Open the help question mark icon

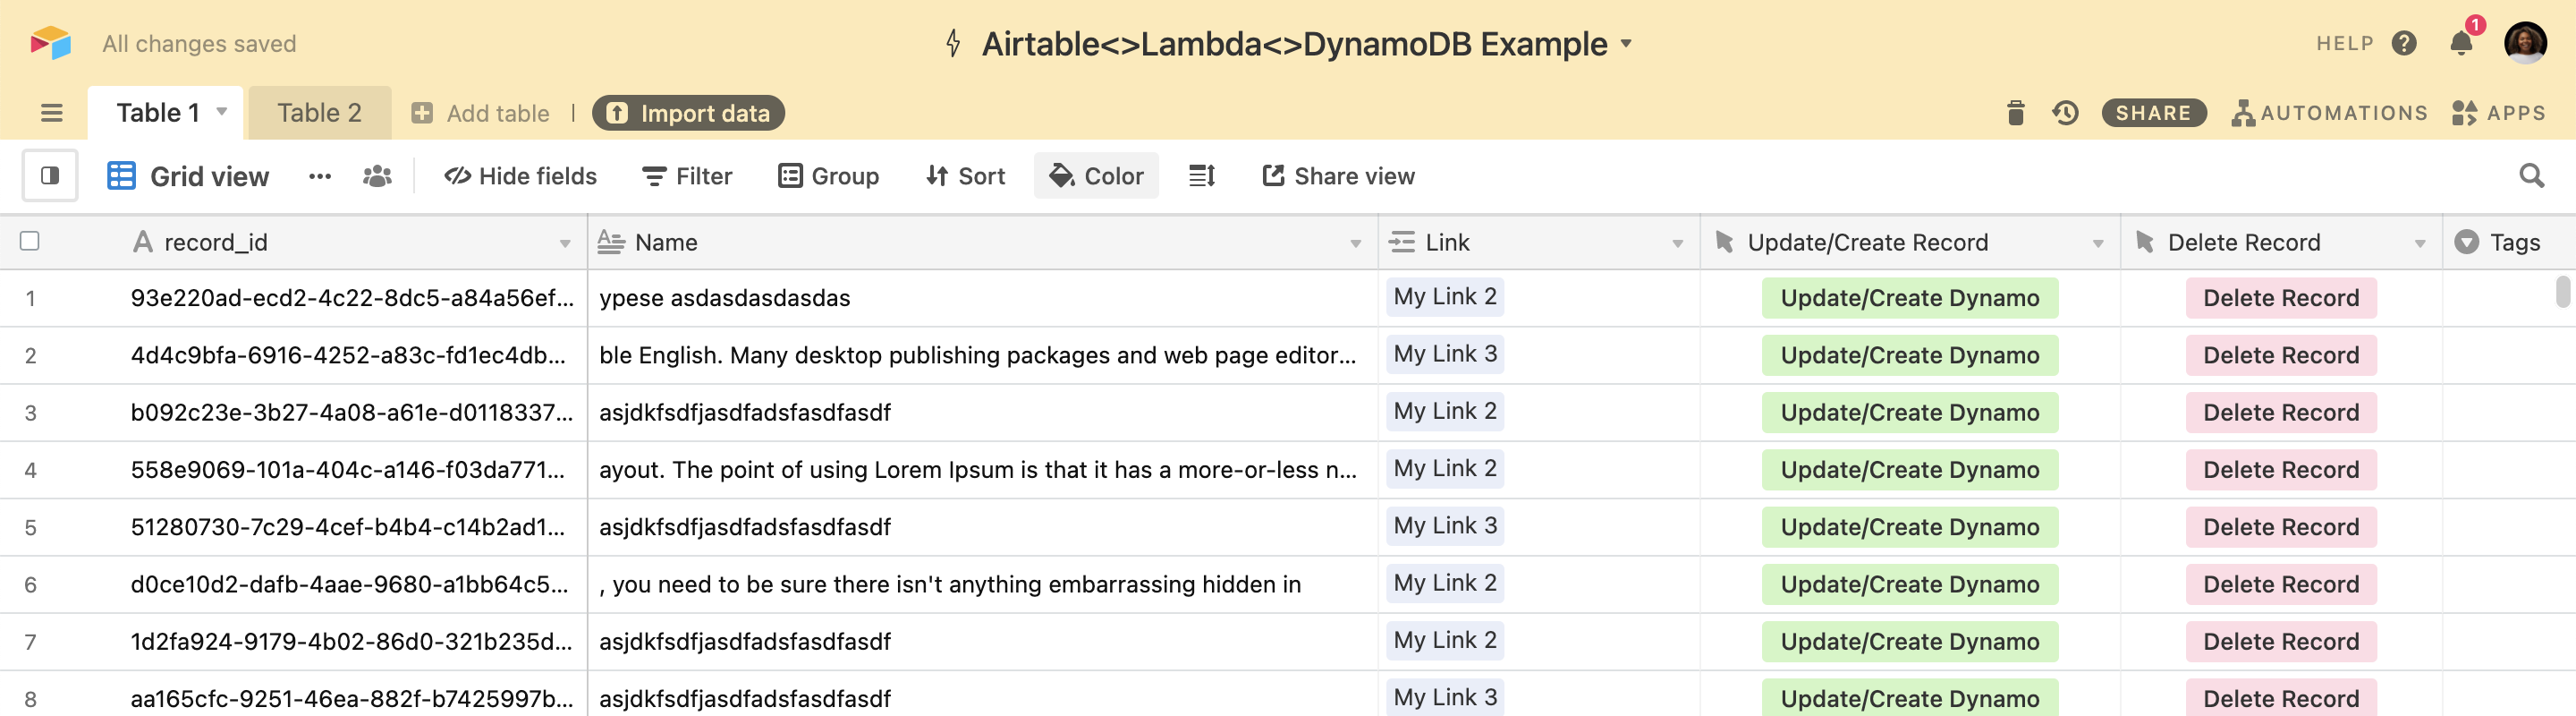click(2404, 43)
